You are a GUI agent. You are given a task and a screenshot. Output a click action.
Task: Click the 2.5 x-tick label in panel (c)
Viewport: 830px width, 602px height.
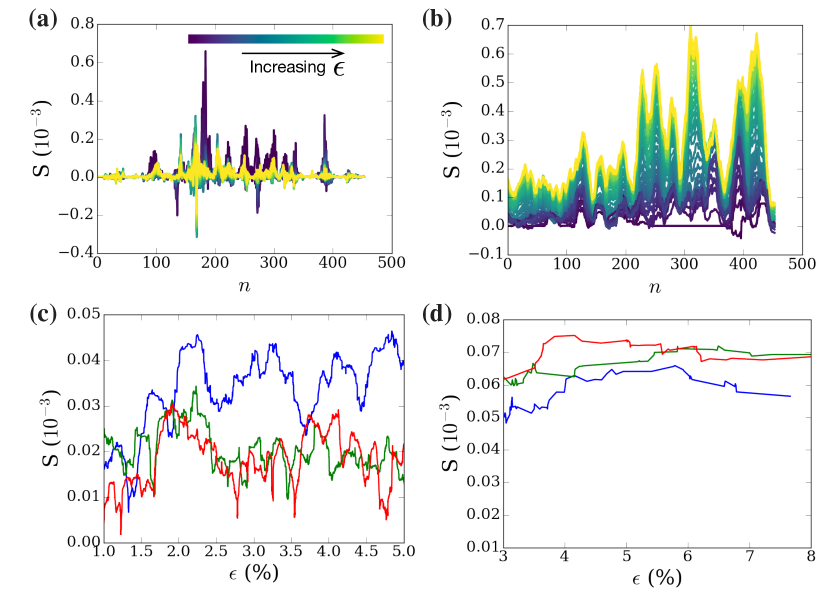coord(216,552)
